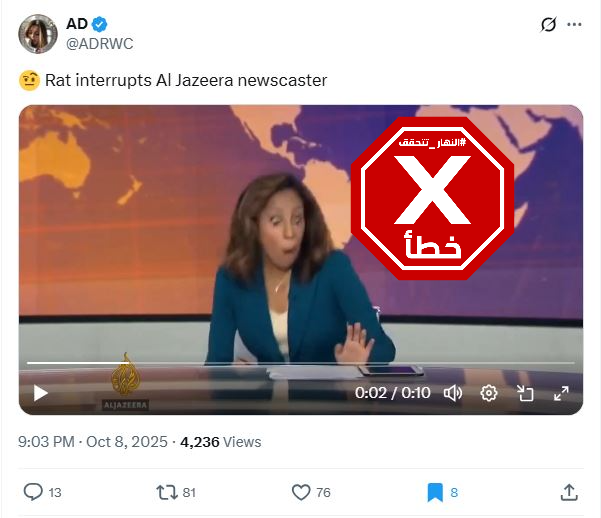Click the red fact-check stamp overlay

433,198
